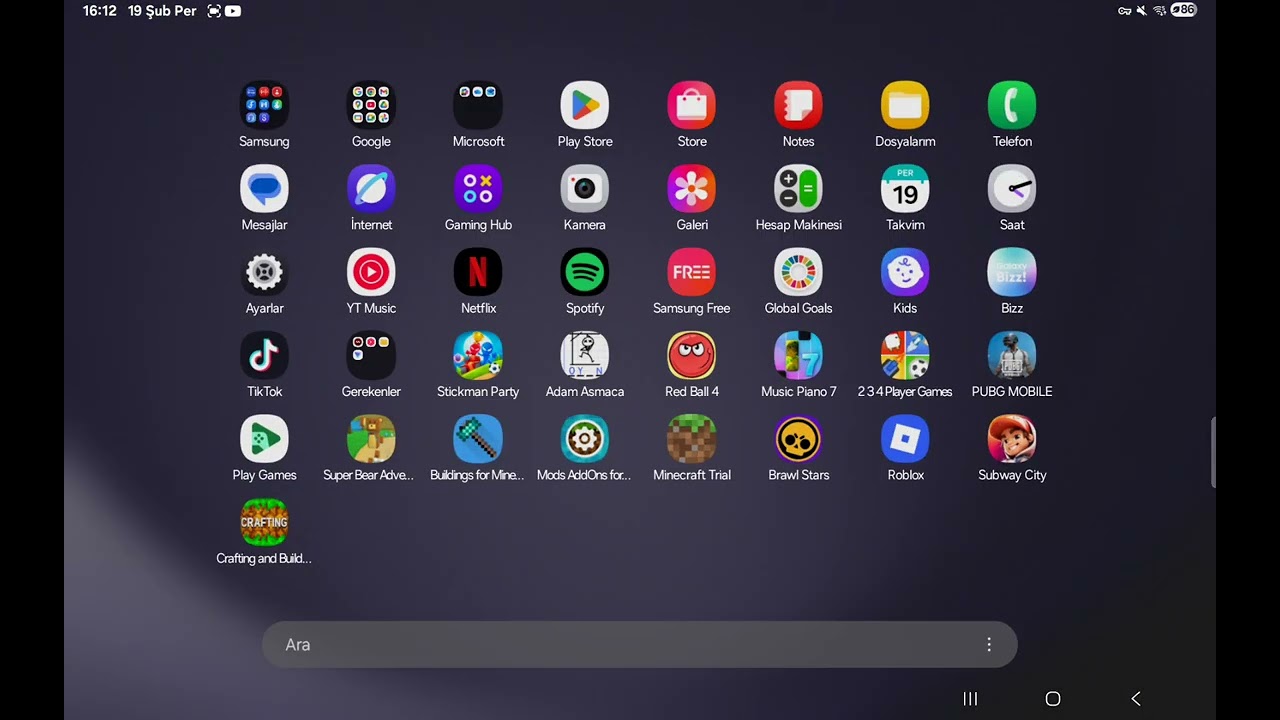Tap the Ara search field

pyautogui.click(x=640, y=645)
